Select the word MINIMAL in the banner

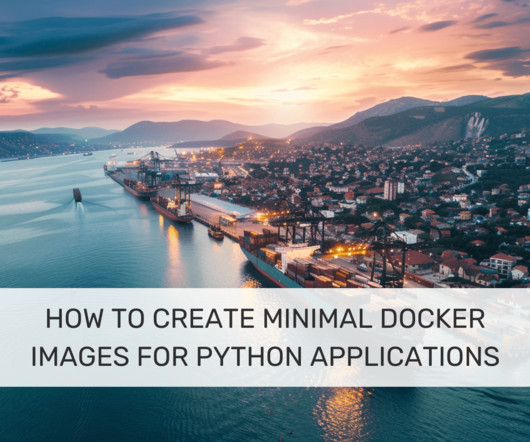pos(317,318)
